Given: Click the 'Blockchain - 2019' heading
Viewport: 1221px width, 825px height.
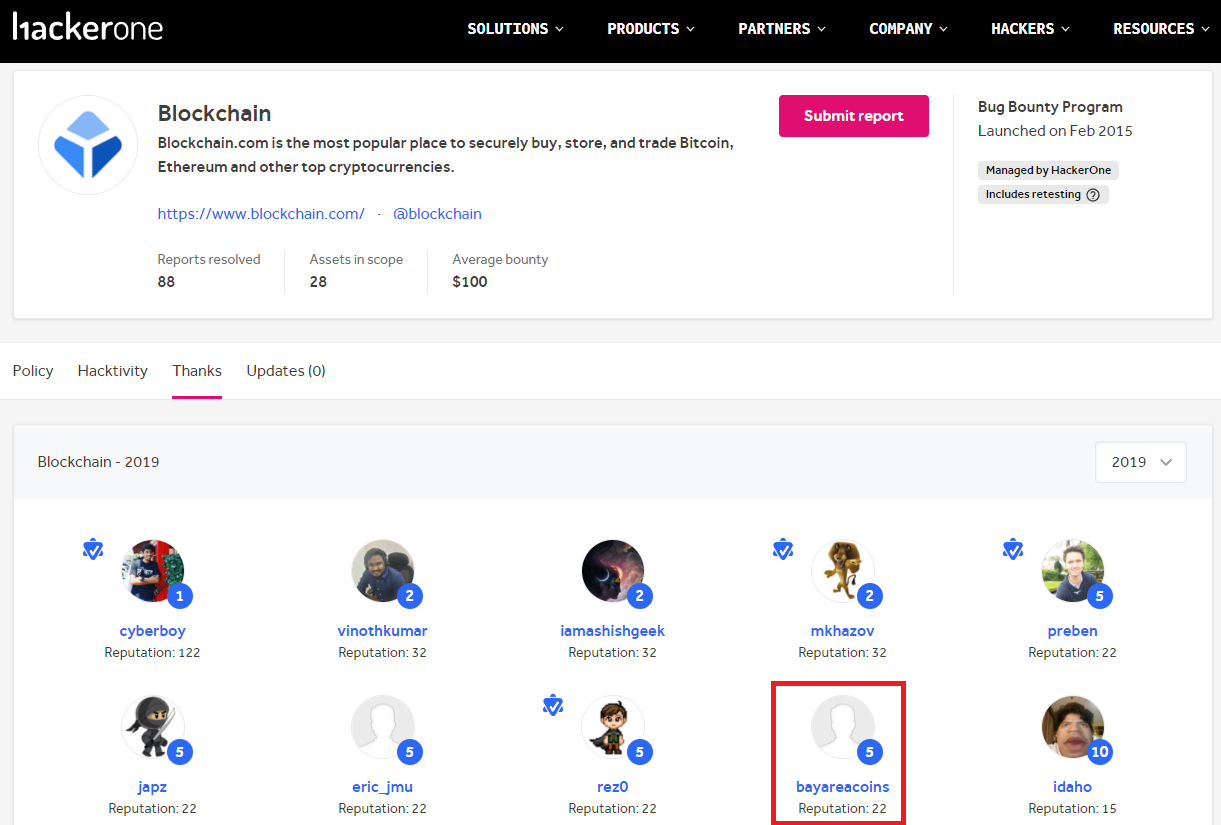Looking at the screenshot, I should pyautogui.click(x=98, y=462).
